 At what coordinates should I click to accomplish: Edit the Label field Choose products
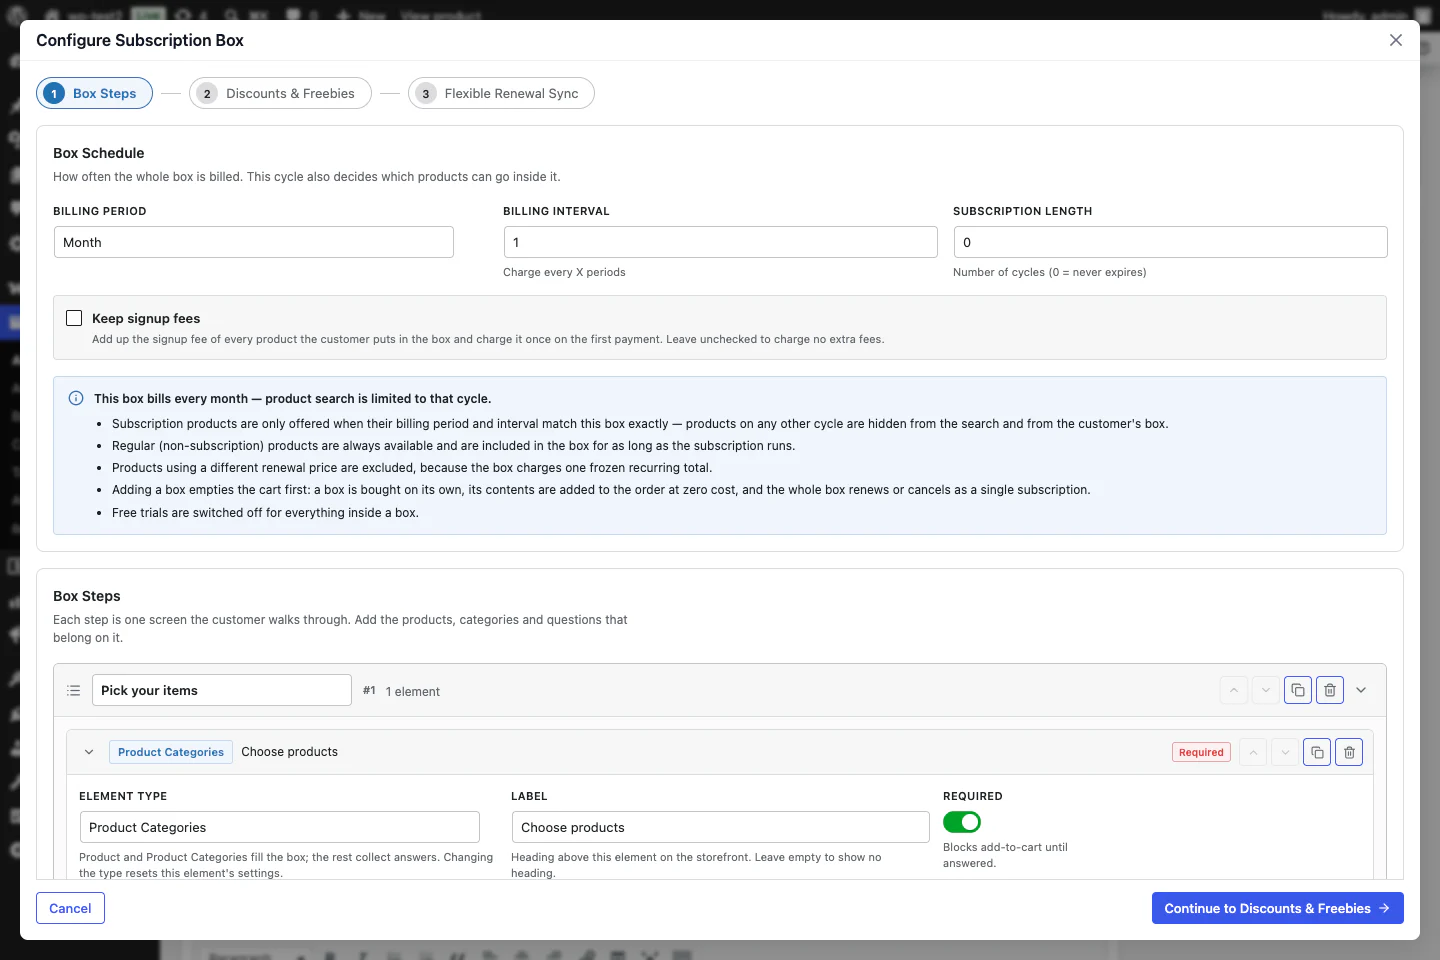(x=721, y=827)
